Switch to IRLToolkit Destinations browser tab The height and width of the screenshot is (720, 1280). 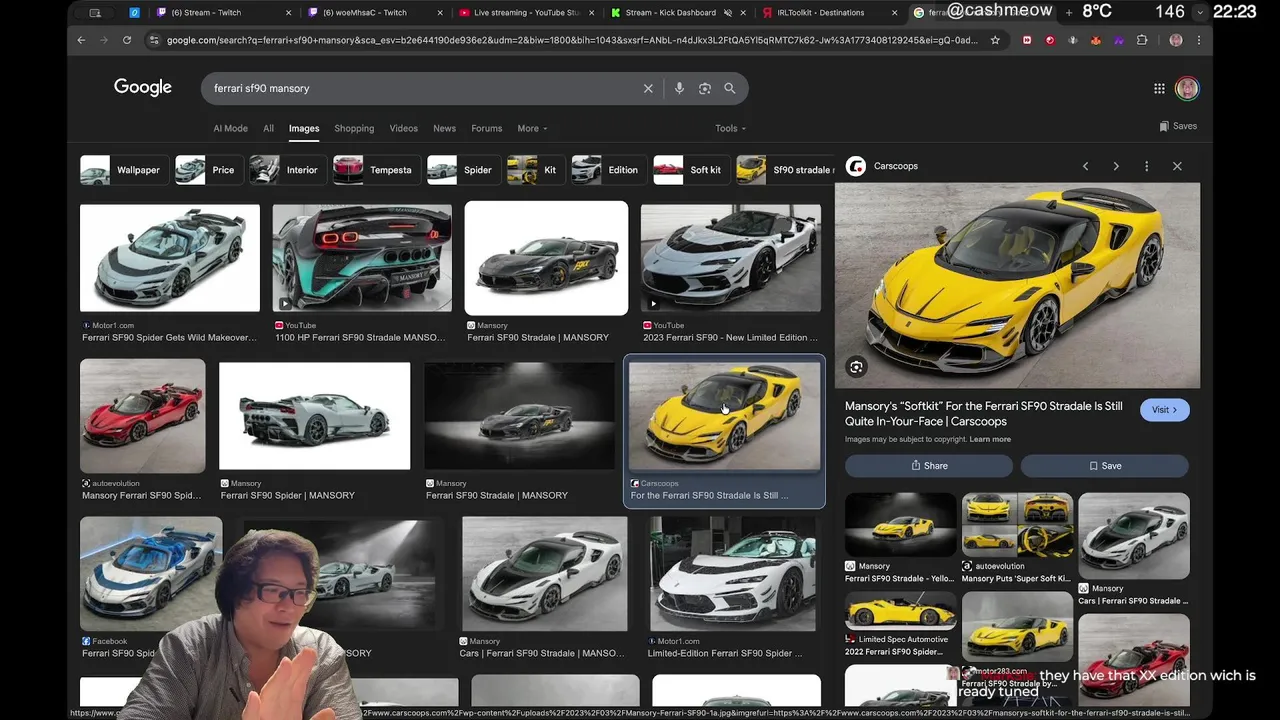pos(828,13)
